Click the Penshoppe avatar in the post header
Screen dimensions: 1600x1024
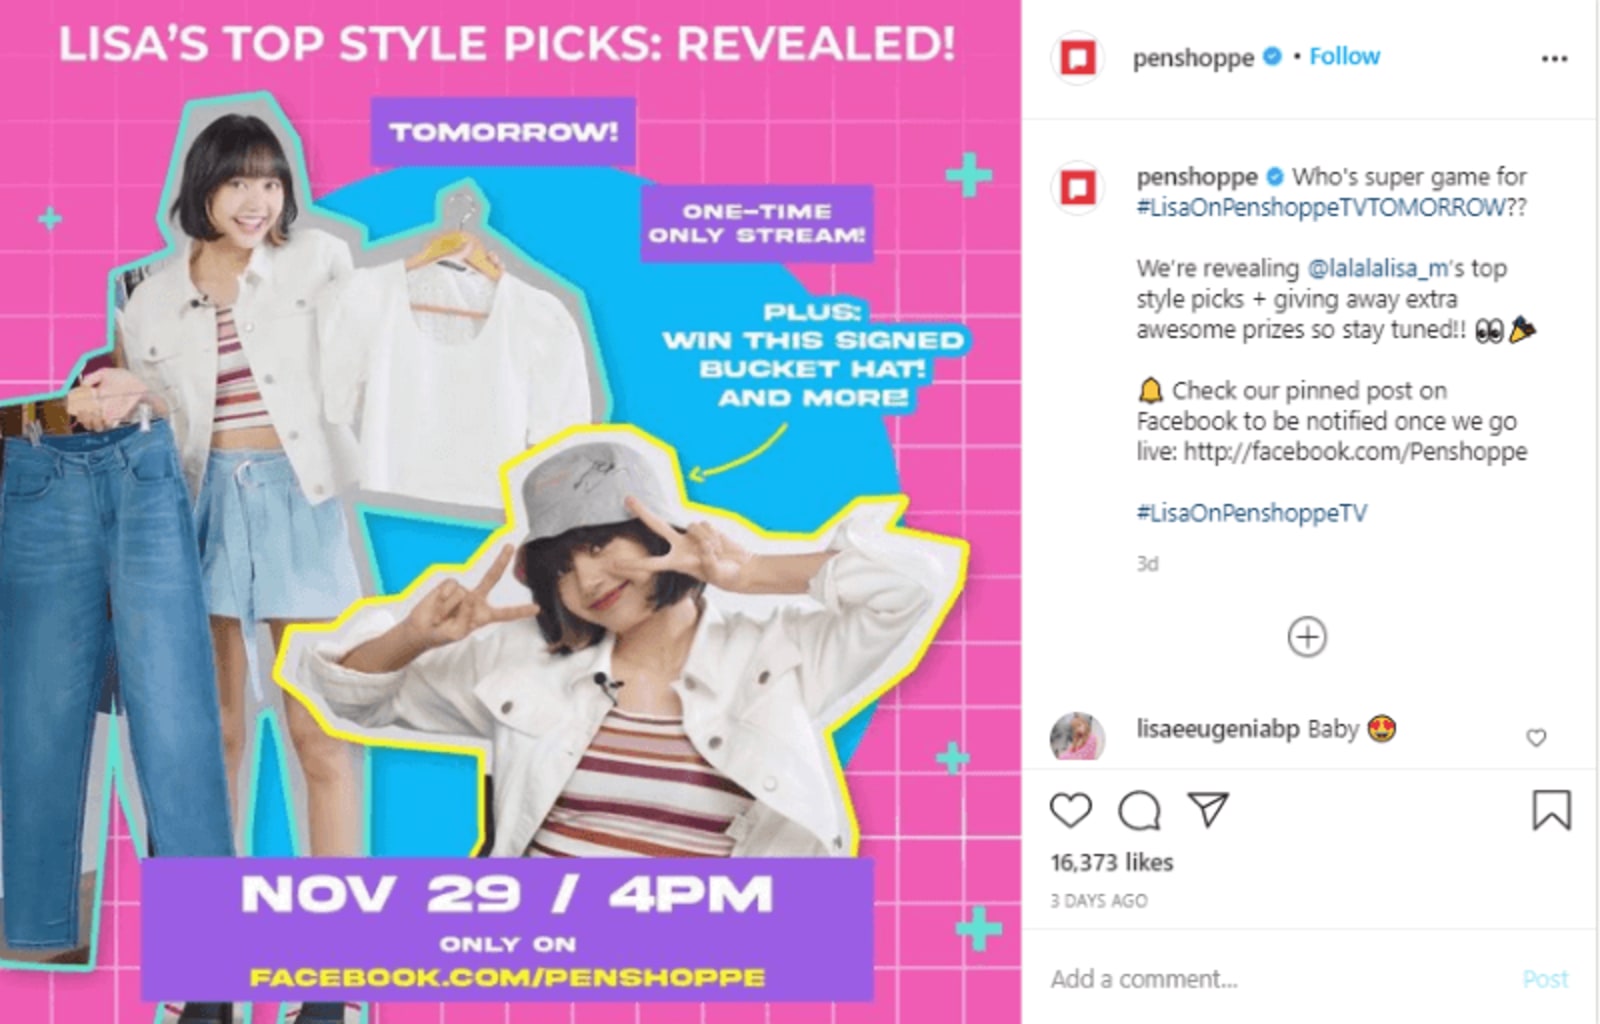1077,58
